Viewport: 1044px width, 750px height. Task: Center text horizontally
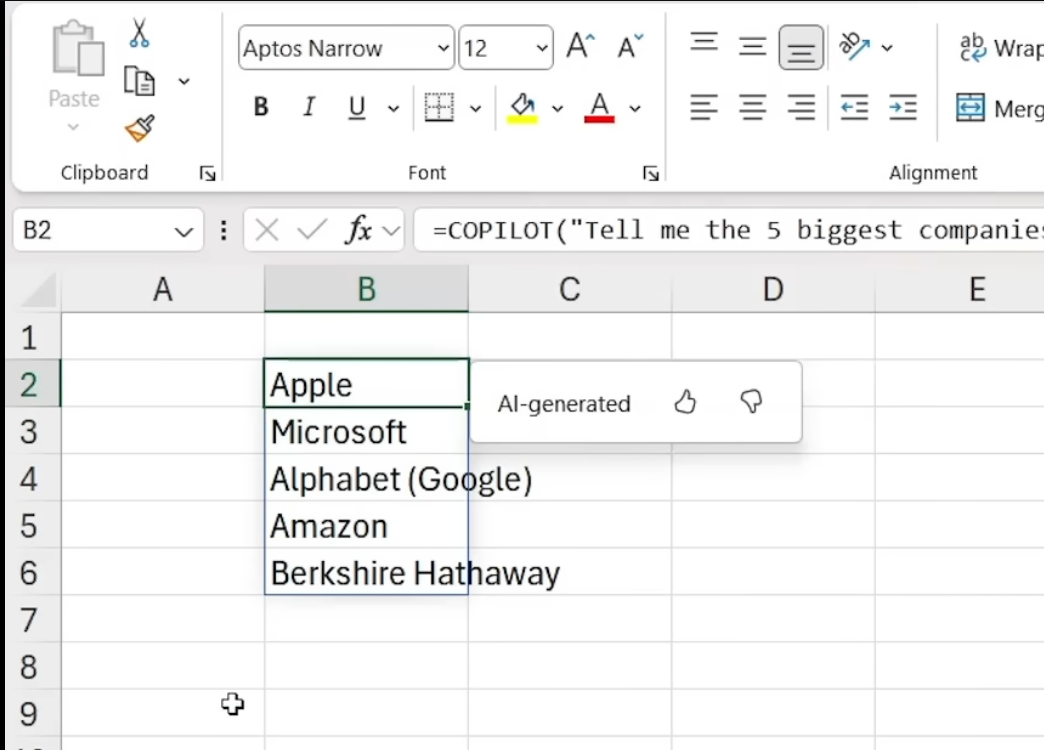click(x=752, y=107)
